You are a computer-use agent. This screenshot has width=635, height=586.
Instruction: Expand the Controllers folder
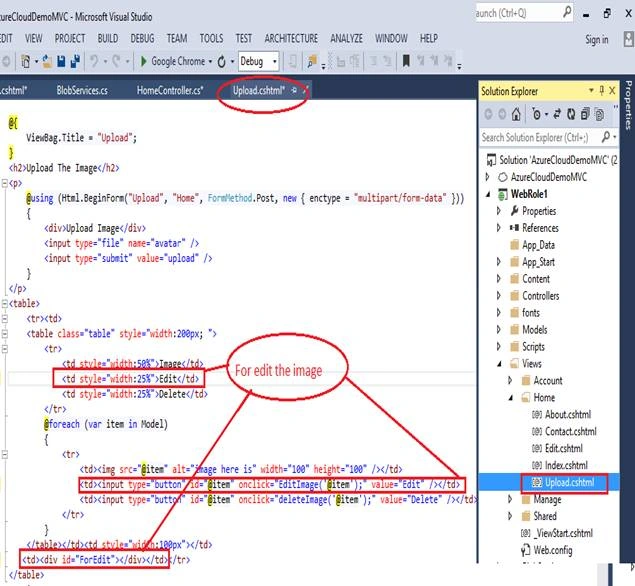pos(499,296)
